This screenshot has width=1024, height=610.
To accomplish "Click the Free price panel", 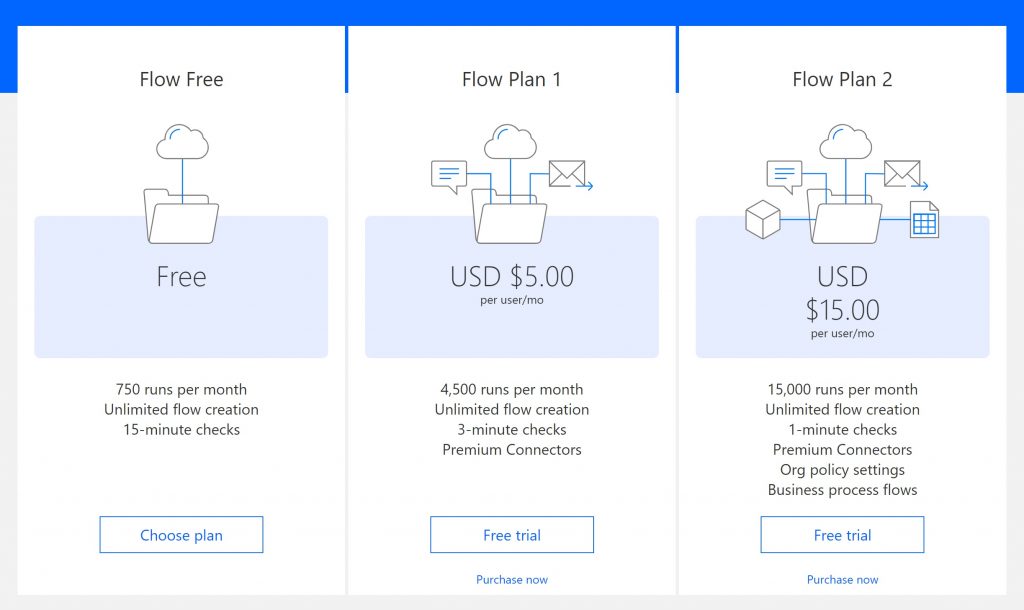I will point(181,287).
